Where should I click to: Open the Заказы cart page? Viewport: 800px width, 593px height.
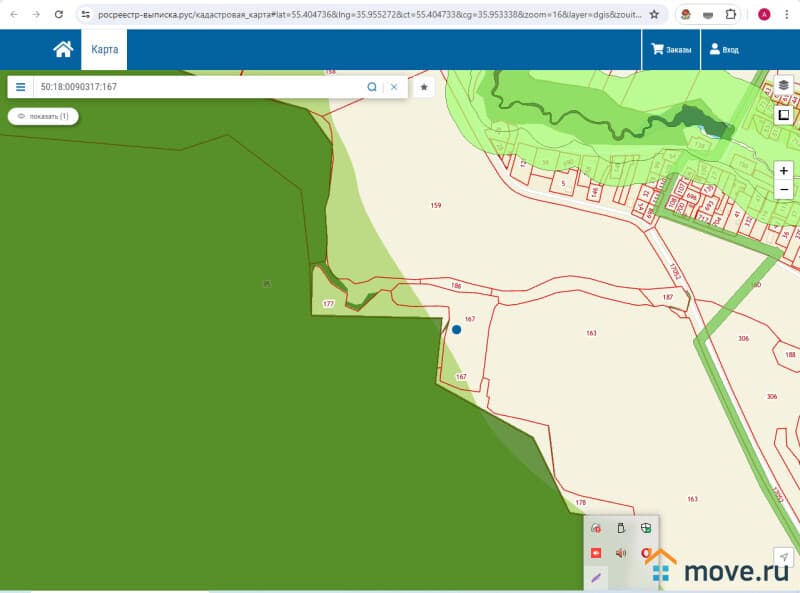pyautogui.click(x=671, y=49)
